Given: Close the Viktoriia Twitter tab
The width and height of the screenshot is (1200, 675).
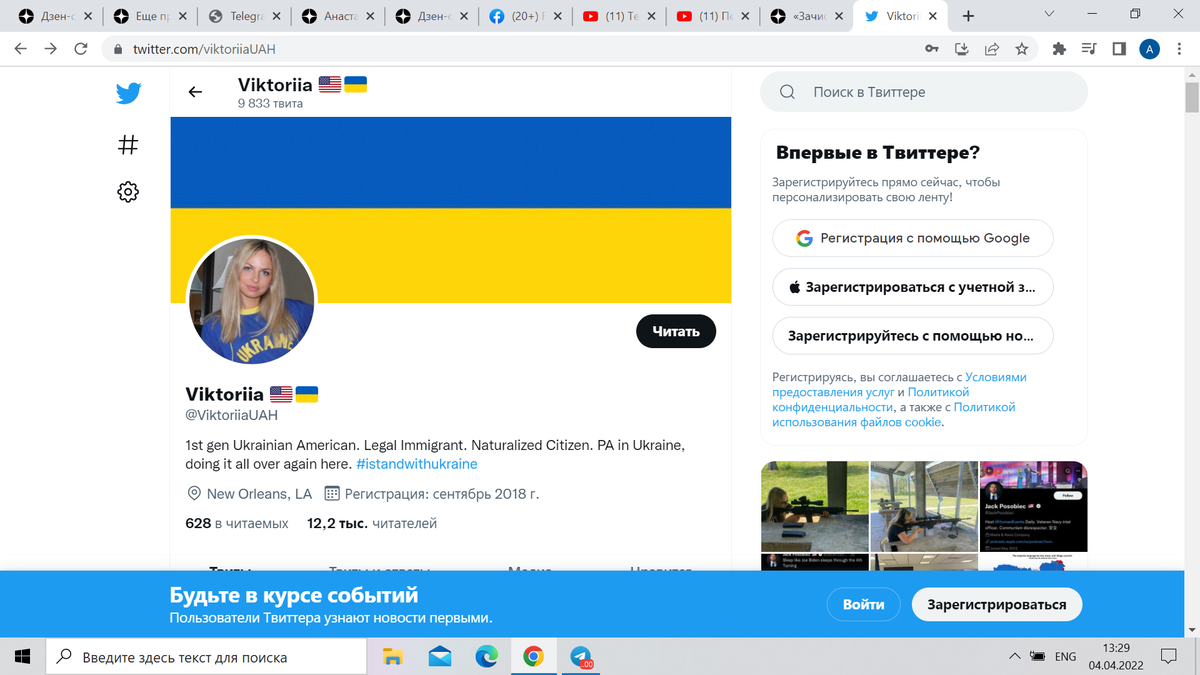Looking at the screenshot, I should pyautogui.click(x=931, y=16).
